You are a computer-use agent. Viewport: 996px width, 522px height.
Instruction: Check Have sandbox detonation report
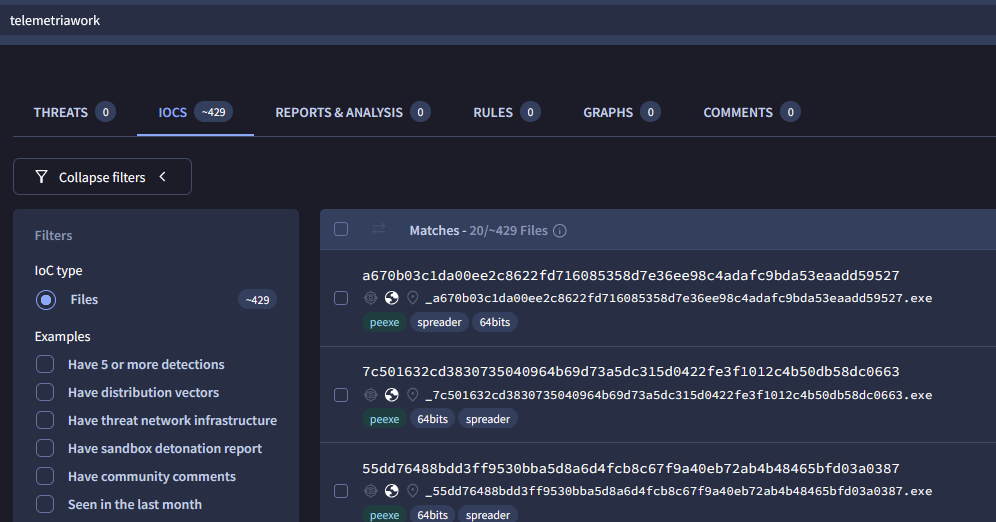45,448
